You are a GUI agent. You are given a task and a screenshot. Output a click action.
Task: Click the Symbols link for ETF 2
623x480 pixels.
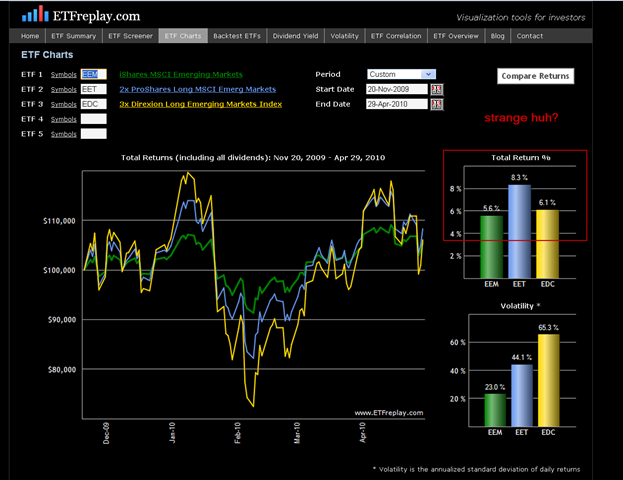tap(64, 90)
